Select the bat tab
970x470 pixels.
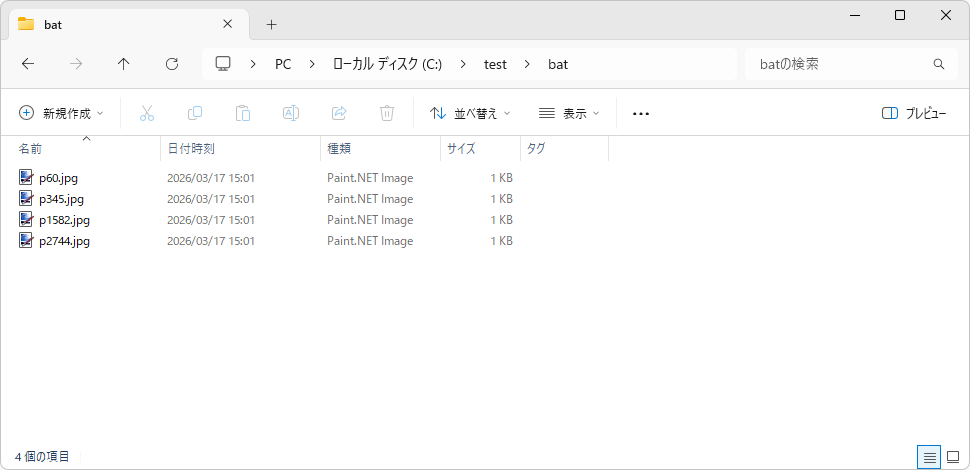[x=129, y=24]
